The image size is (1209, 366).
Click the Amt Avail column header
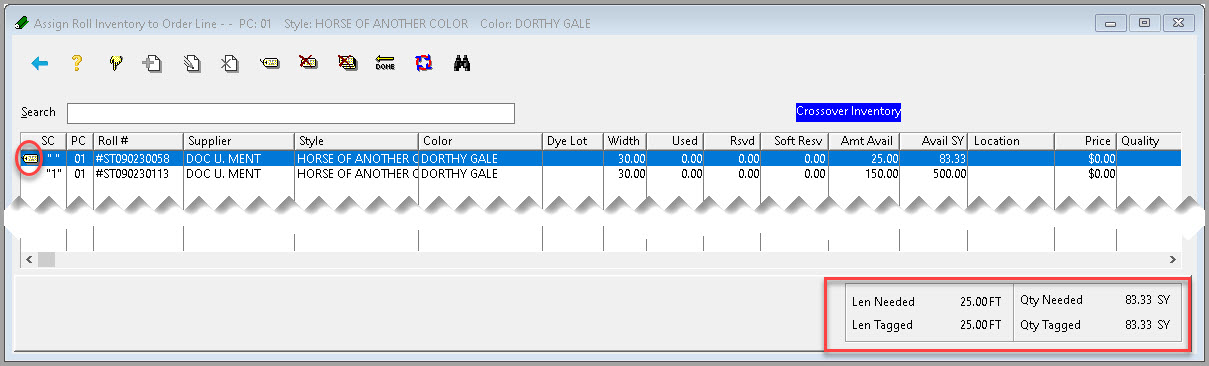(864, 141)
